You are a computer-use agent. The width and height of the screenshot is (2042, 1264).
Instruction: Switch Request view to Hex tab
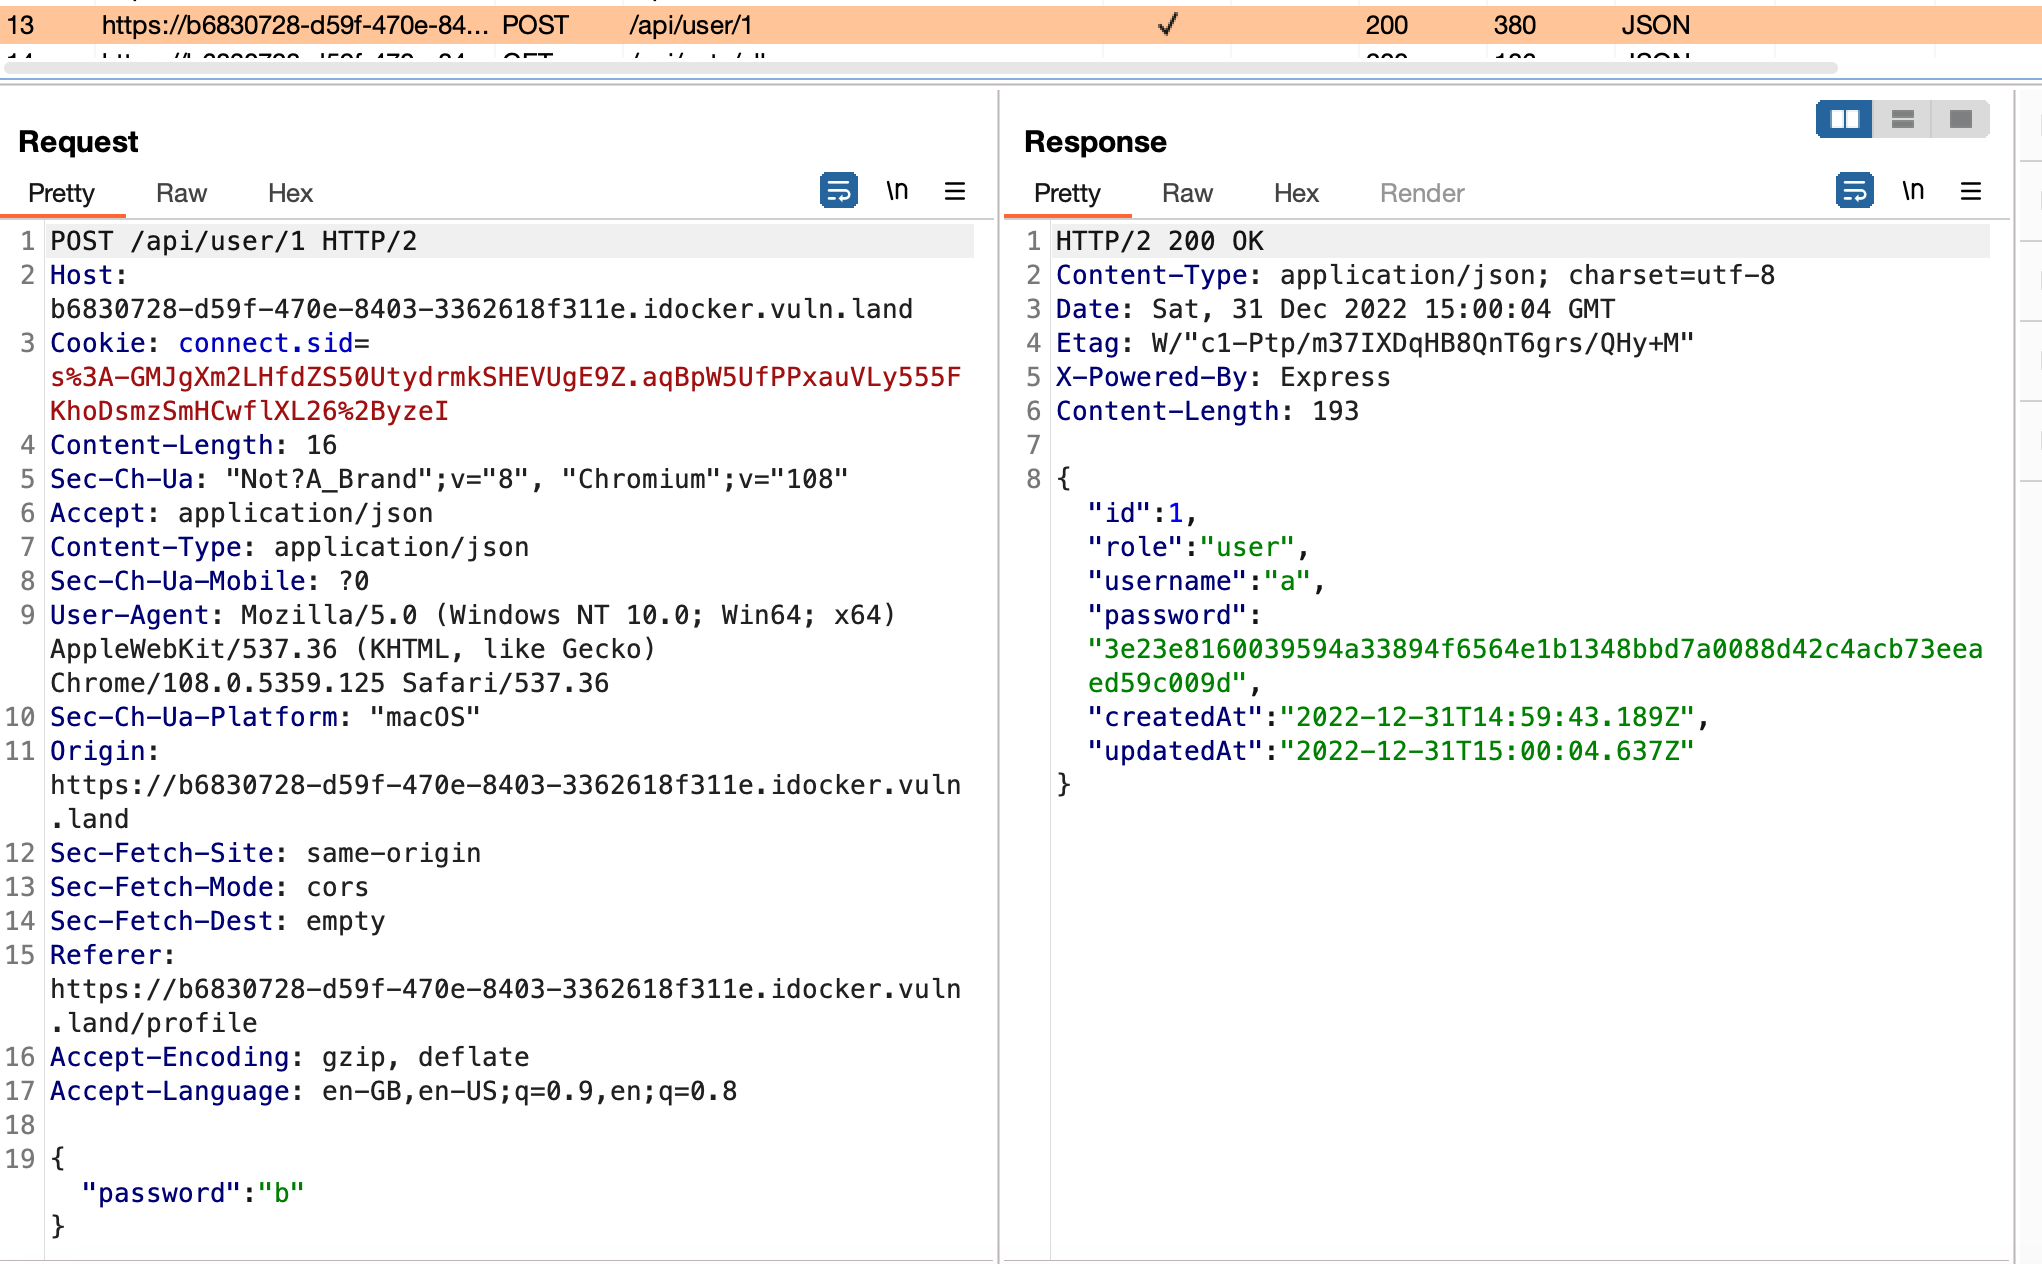[x=290, y=193]
